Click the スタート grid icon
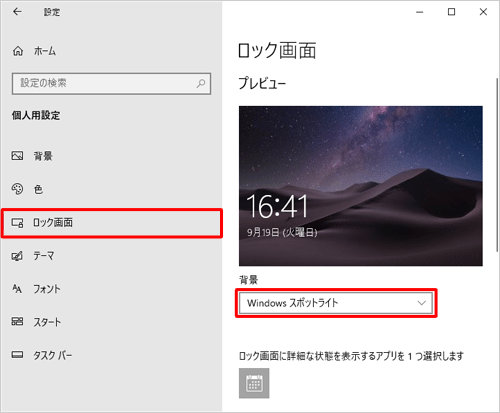Image resolution: width=500 pixels, height=413 pixels. click(17, 321)
